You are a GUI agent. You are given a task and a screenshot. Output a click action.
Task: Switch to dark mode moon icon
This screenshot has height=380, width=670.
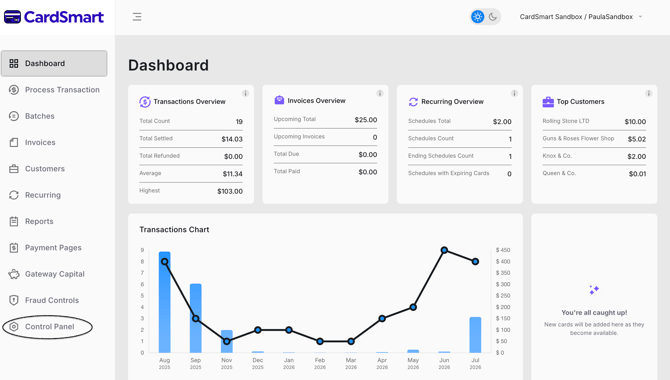[493, 17]
